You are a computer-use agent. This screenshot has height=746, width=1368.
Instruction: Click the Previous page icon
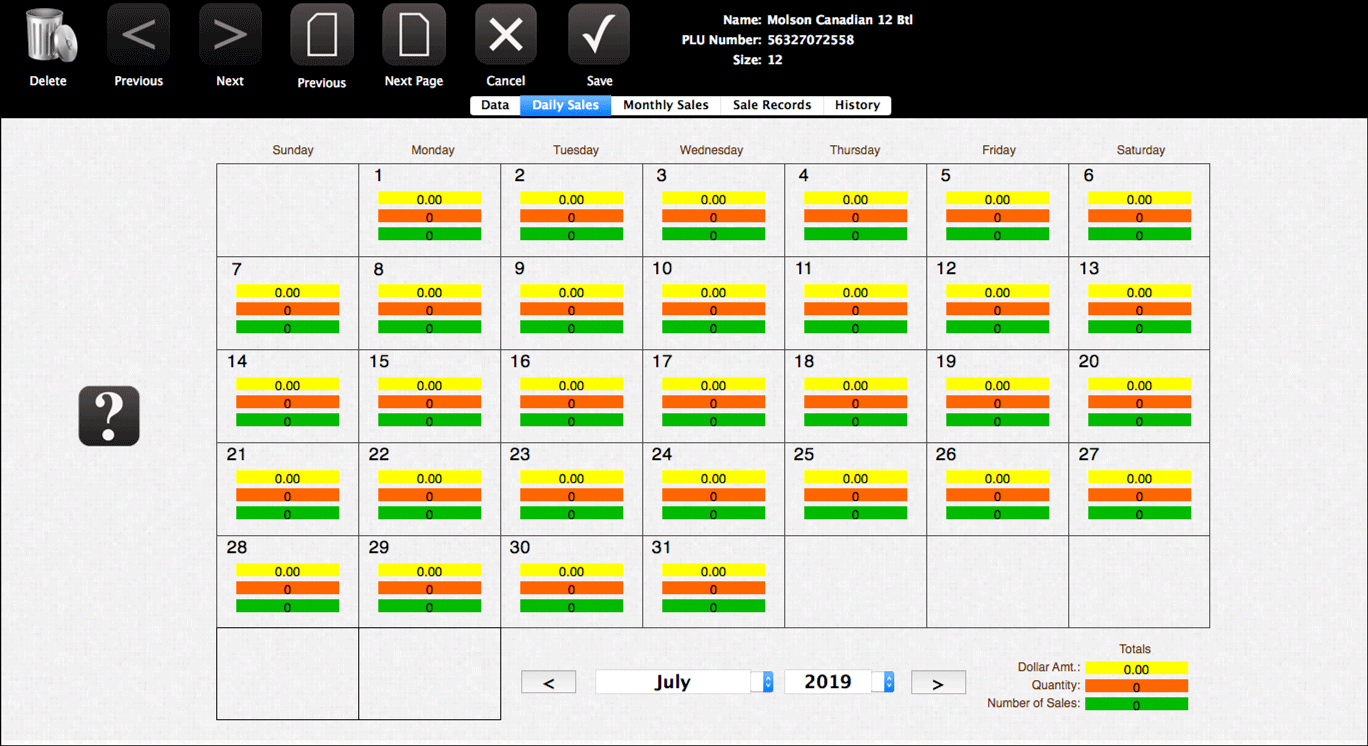pyautogui.click(x=321, y=36)
